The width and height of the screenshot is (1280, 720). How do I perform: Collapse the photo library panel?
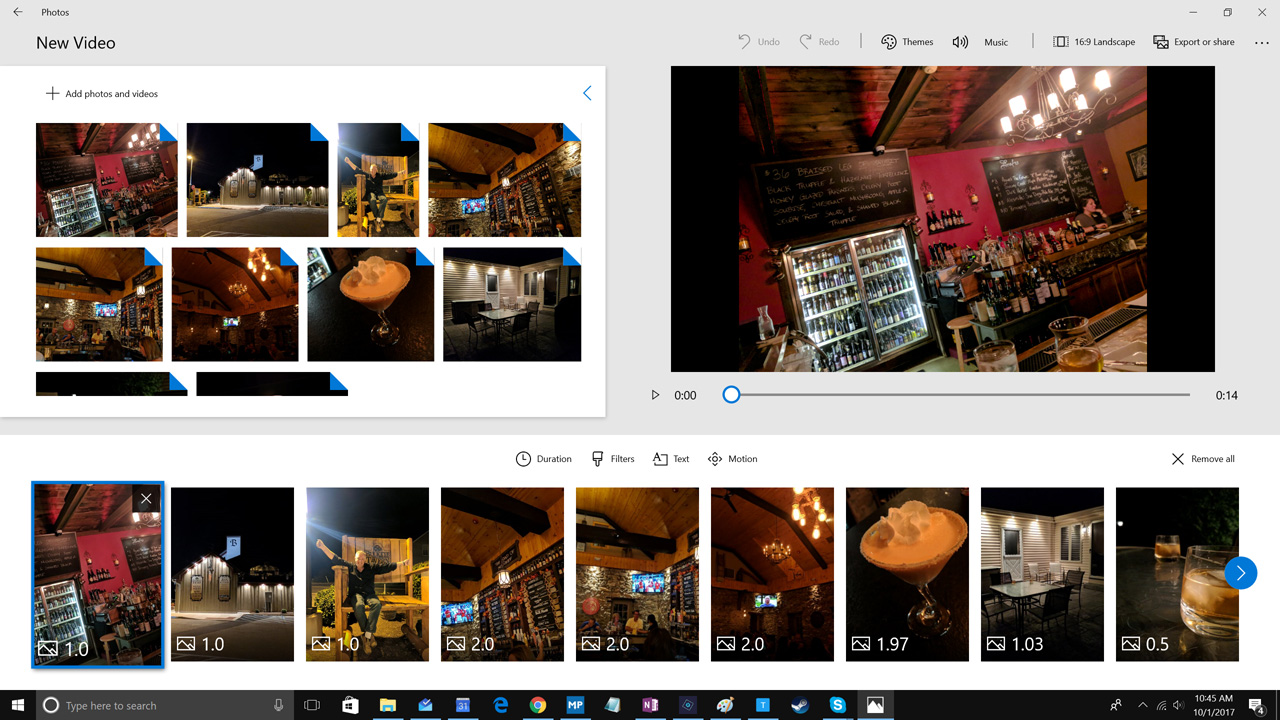point(587,92)
